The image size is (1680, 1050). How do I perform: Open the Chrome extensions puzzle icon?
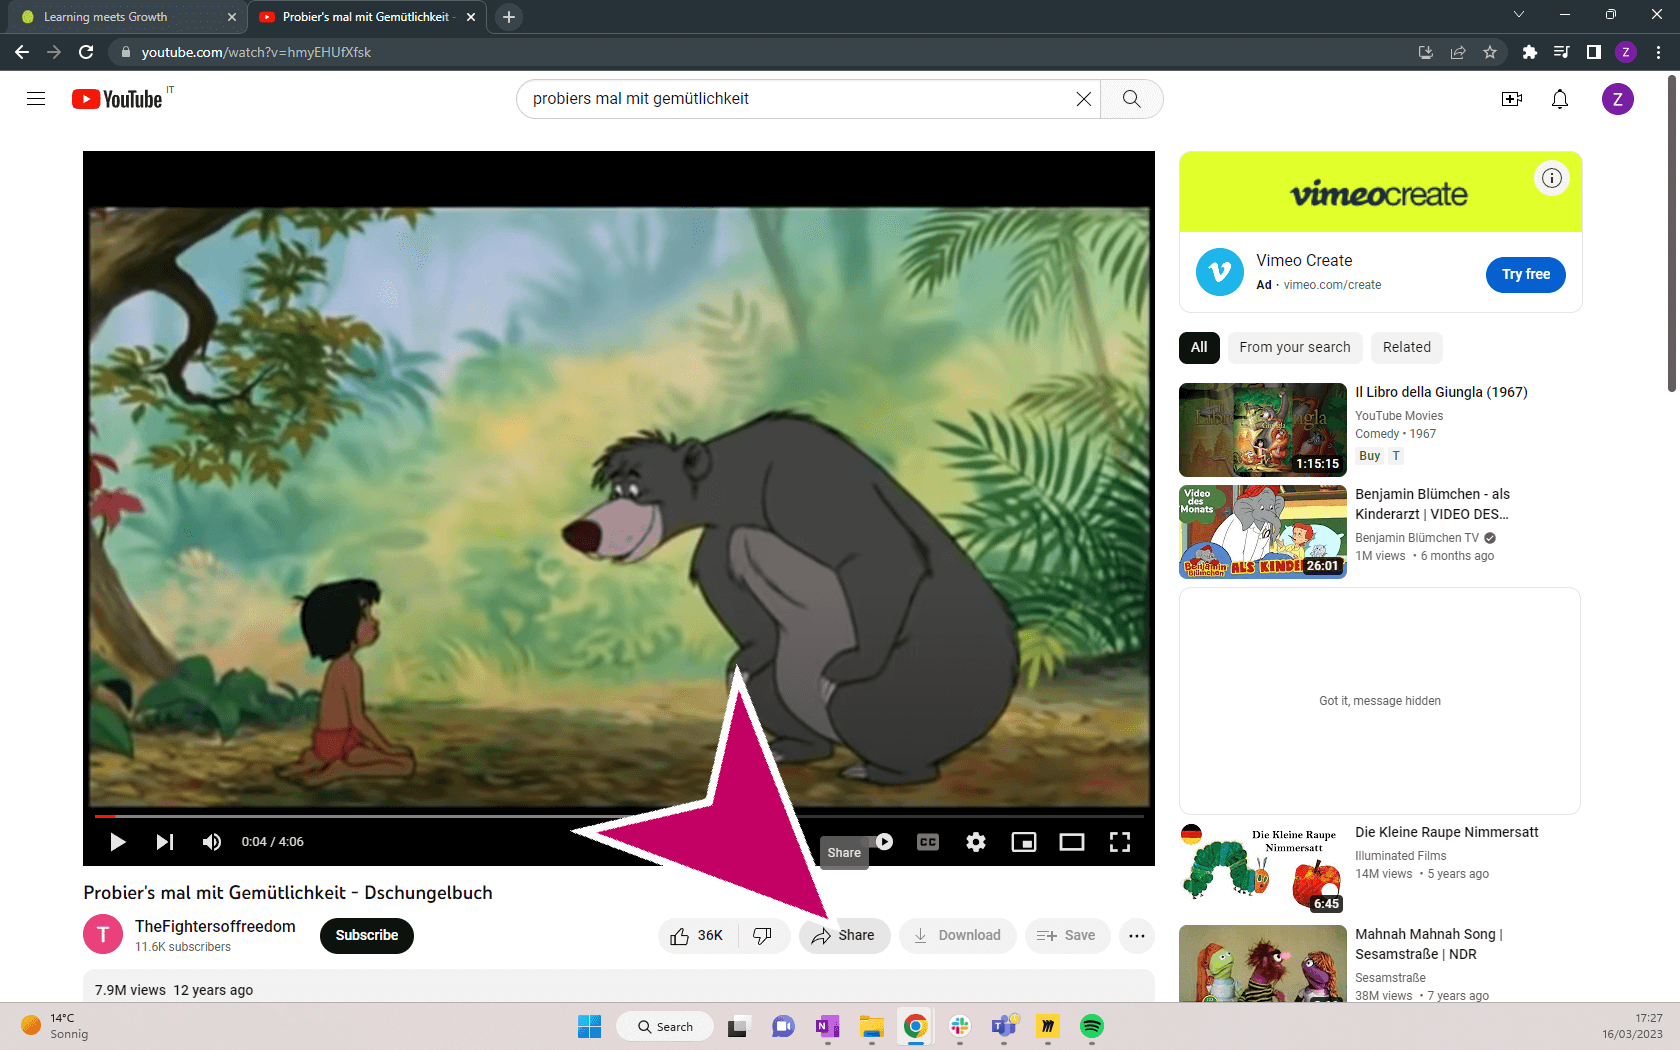(x=1529, y=52)
